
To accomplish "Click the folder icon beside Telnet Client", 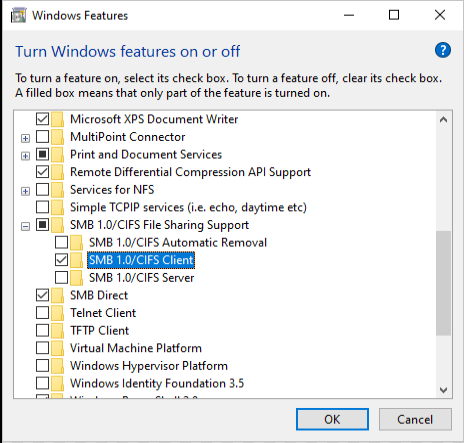I will click(x=58, y=313).
